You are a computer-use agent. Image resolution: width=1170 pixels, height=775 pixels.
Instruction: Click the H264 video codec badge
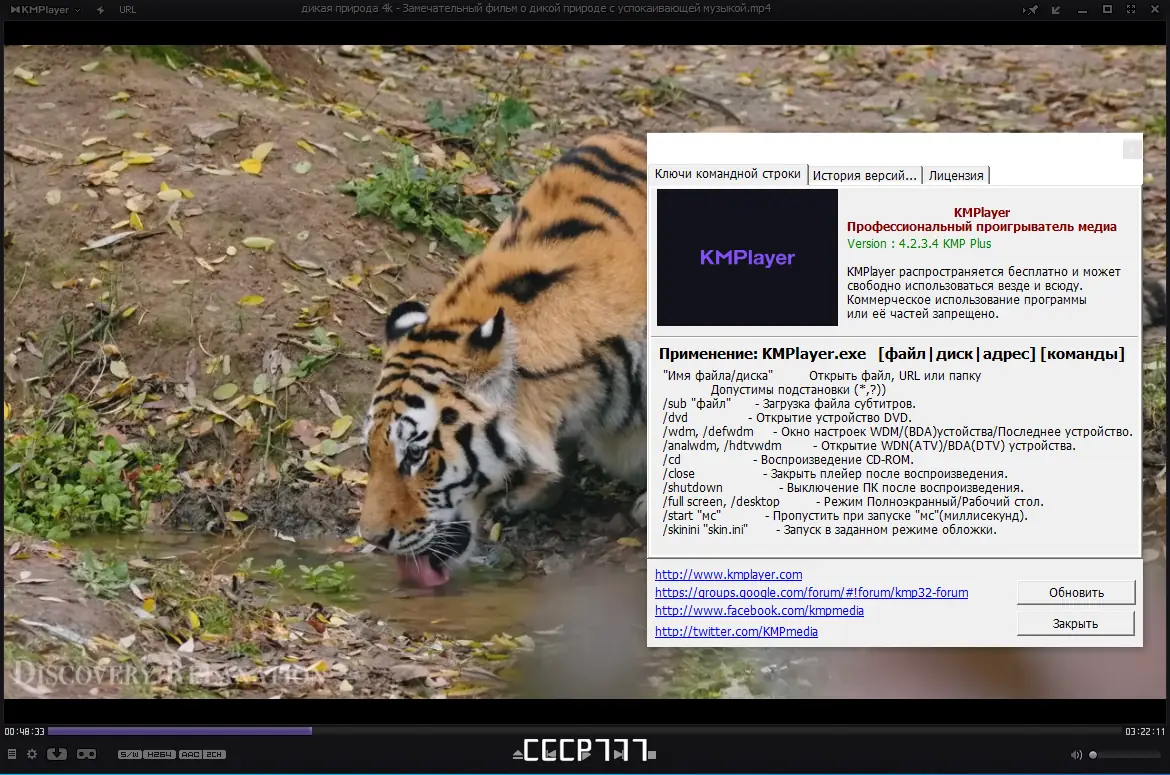(x=160, y=754)
